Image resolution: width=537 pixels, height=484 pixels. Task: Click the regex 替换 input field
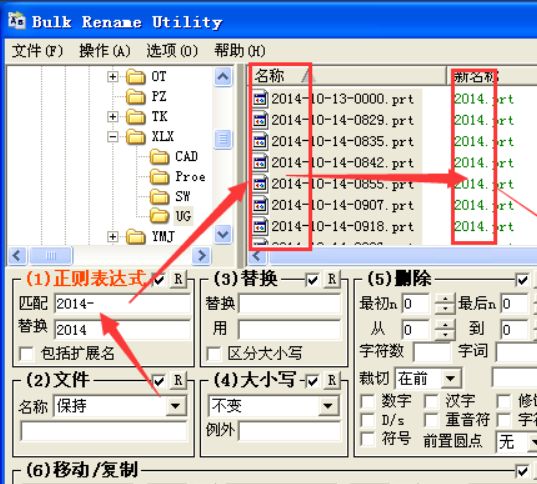point(122,330)
